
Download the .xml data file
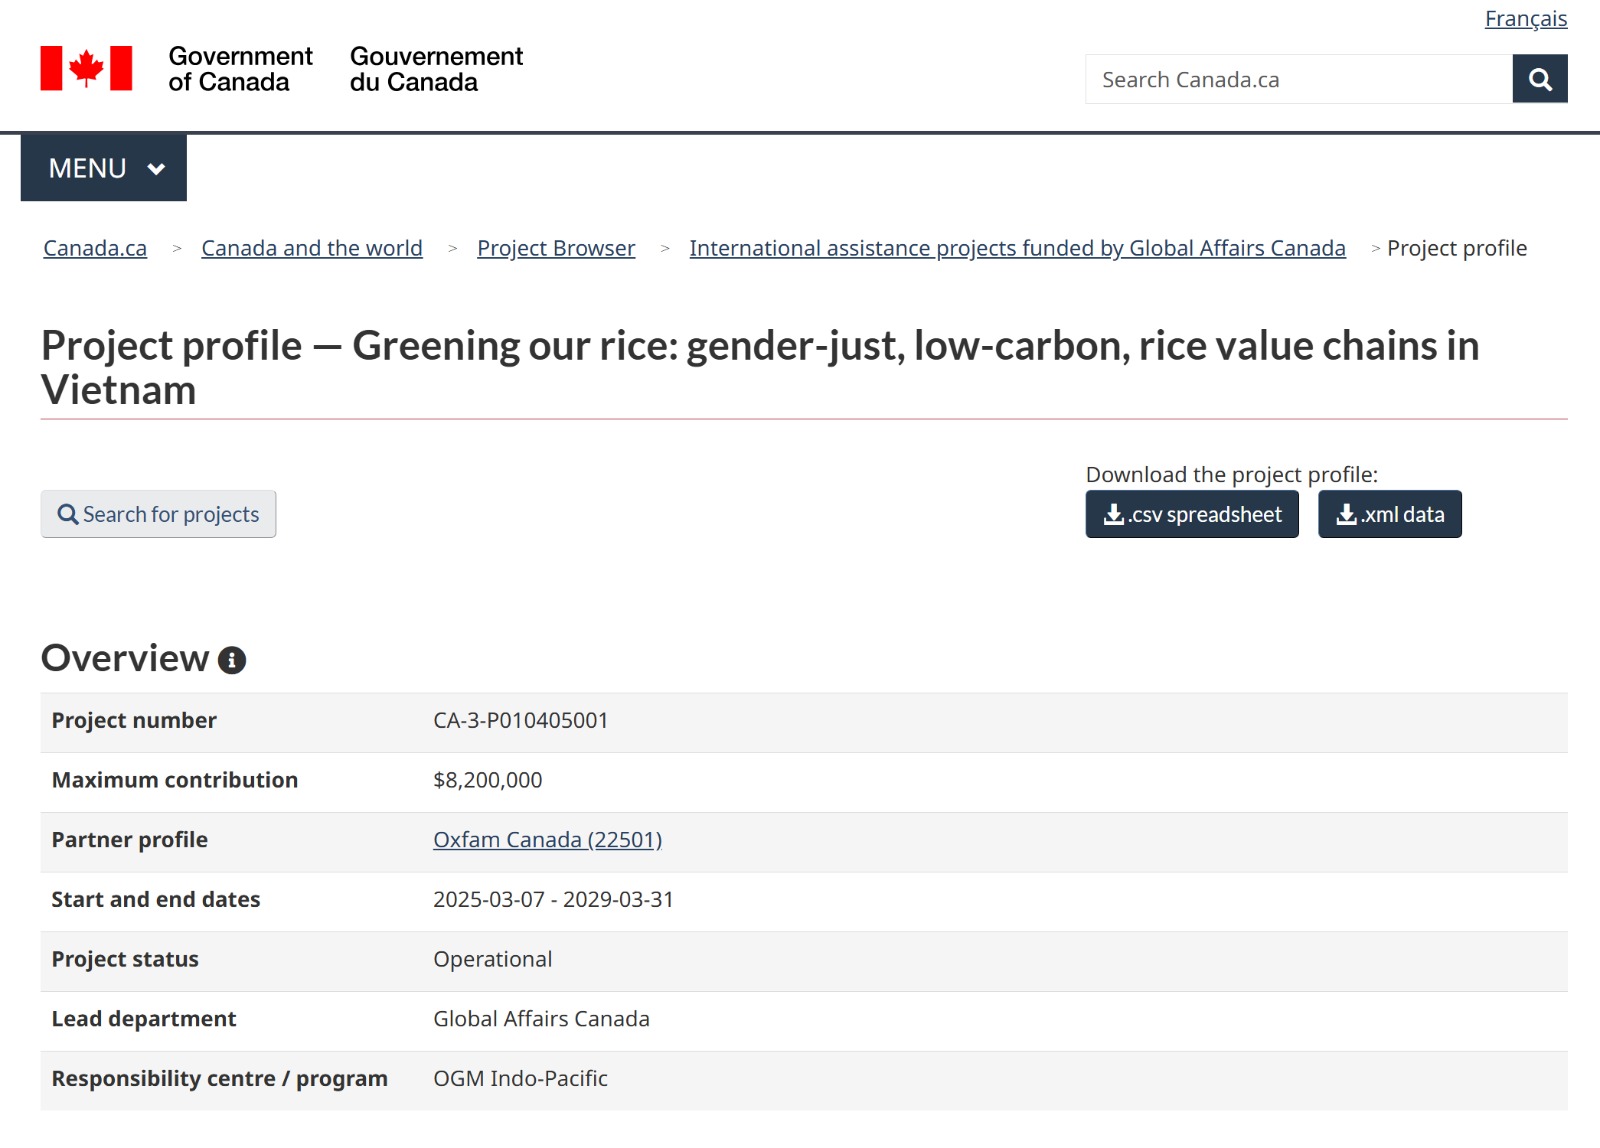(x=1389, y=514)
